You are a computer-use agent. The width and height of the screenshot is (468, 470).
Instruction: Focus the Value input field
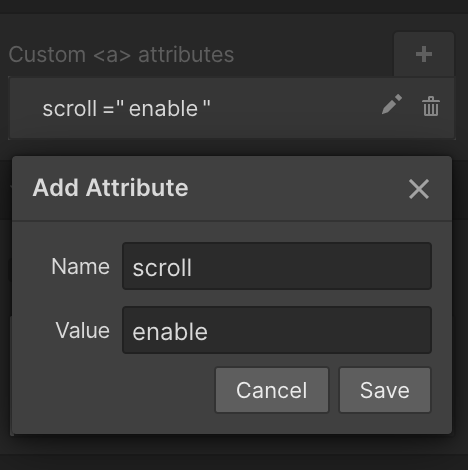point(277,330)
